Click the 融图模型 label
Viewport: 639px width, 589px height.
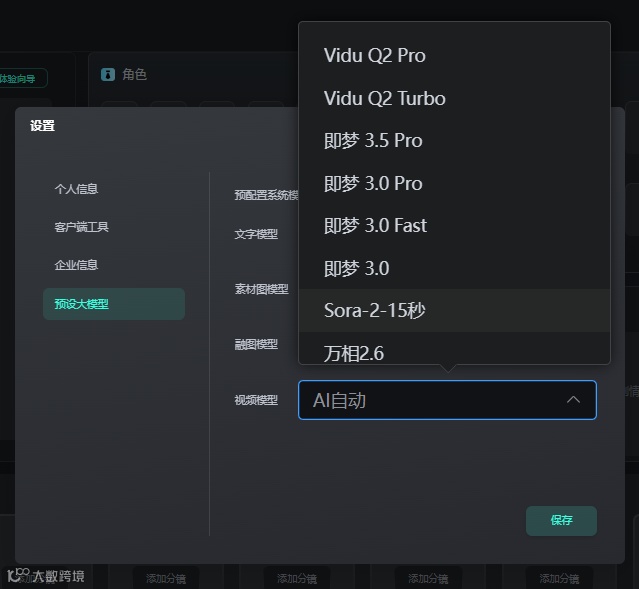[x=256, y=344]
